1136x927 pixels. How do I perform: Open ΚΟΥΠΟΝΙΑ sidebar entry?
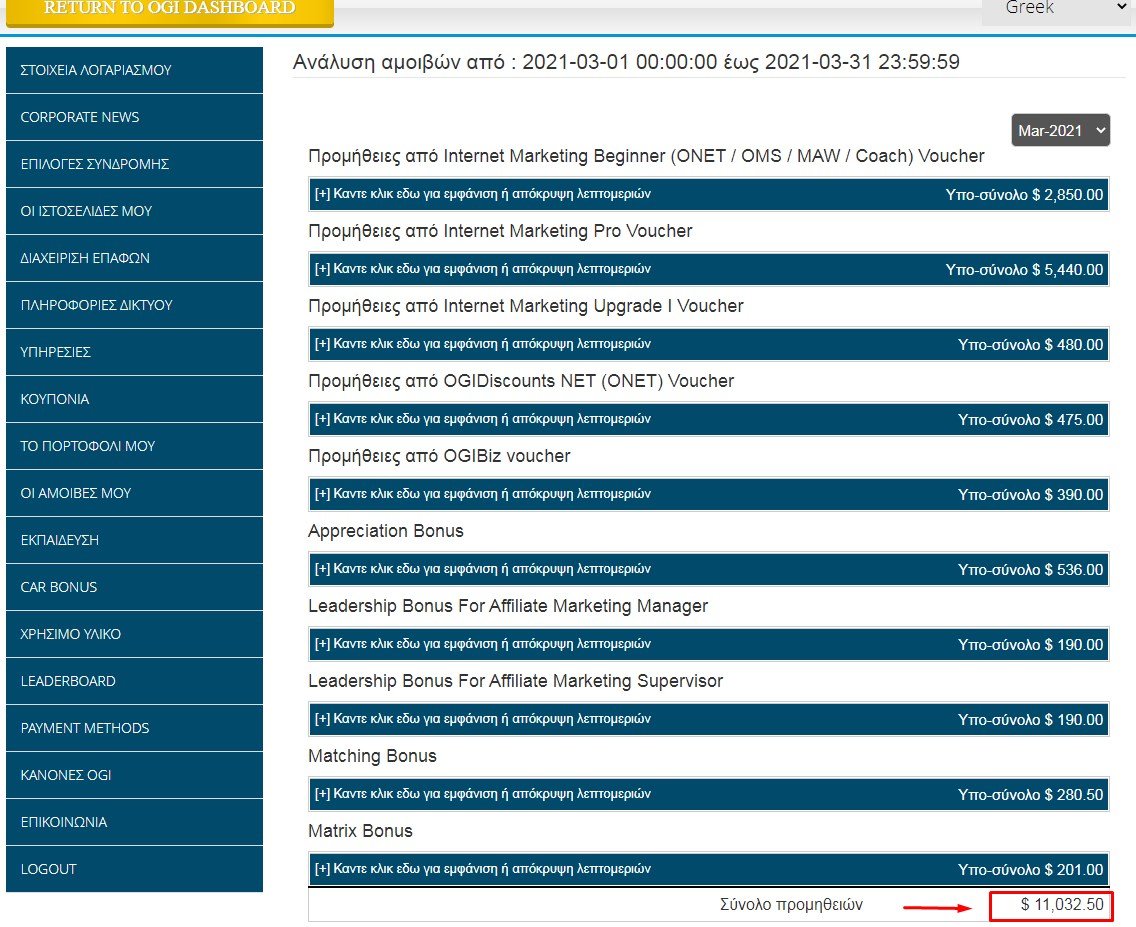click(x=134, y=400)
